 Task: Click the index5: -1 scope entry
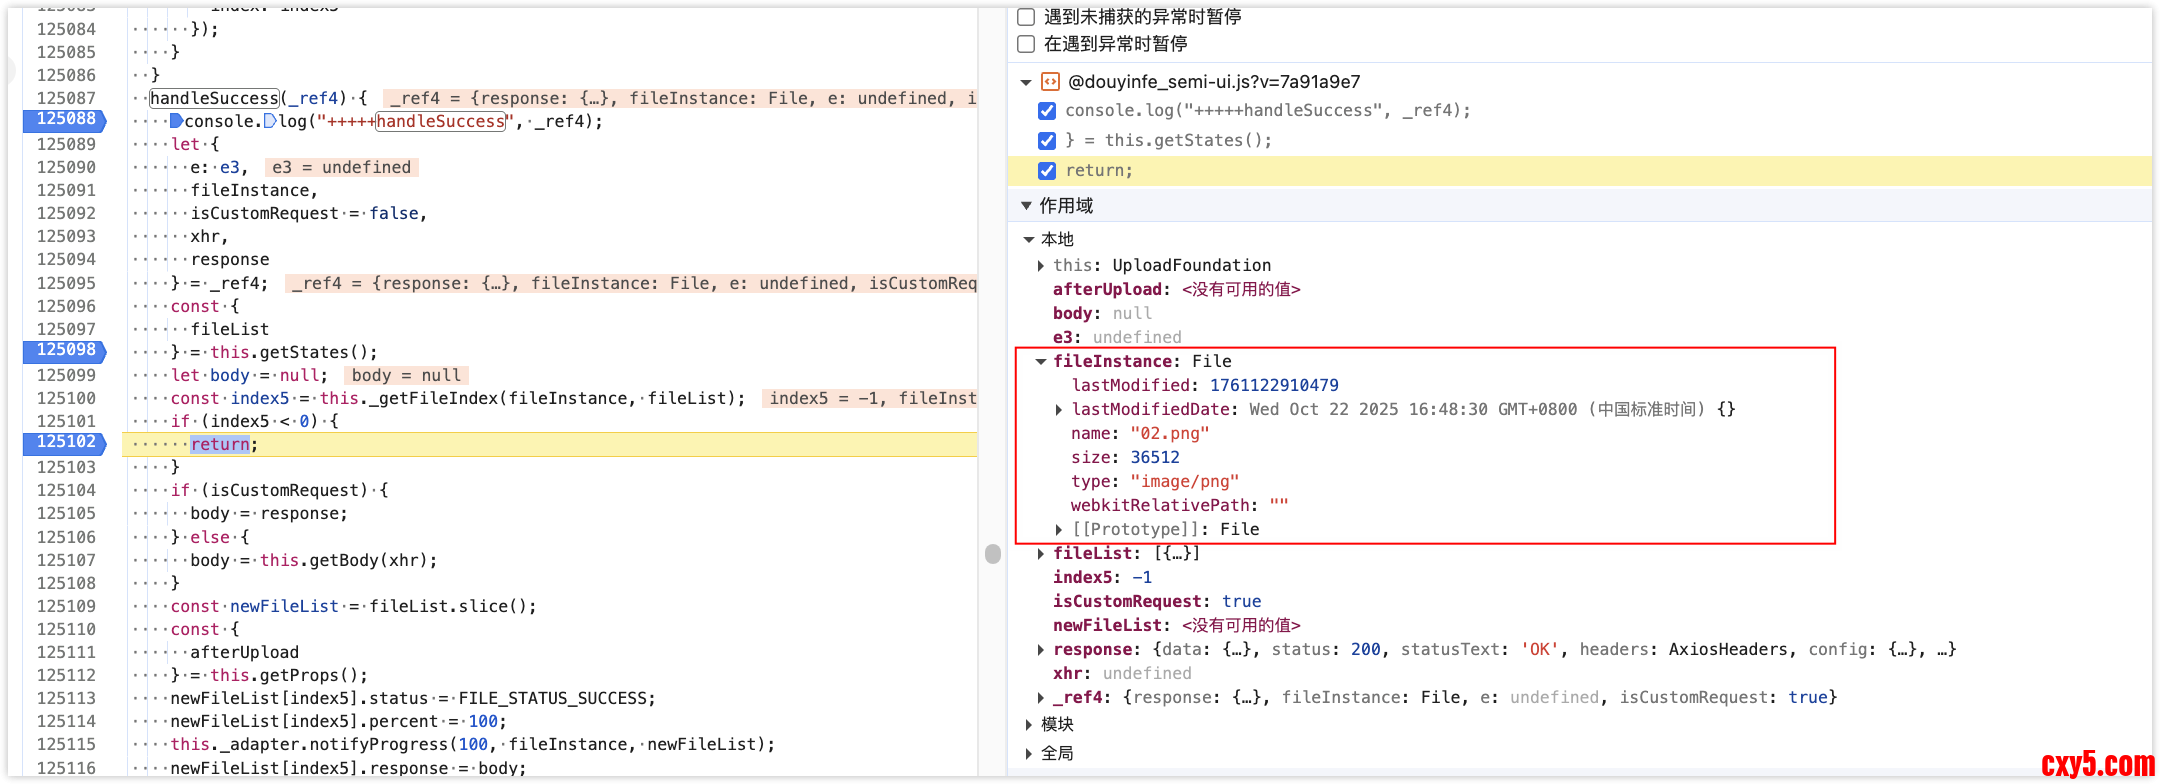pos(1102,578)
